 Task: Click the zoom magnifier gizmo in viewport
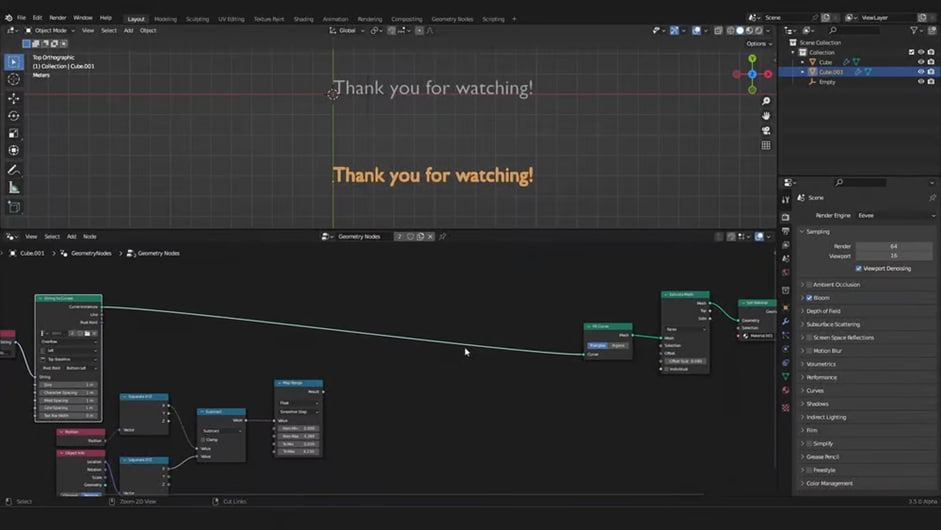point(766,101)
